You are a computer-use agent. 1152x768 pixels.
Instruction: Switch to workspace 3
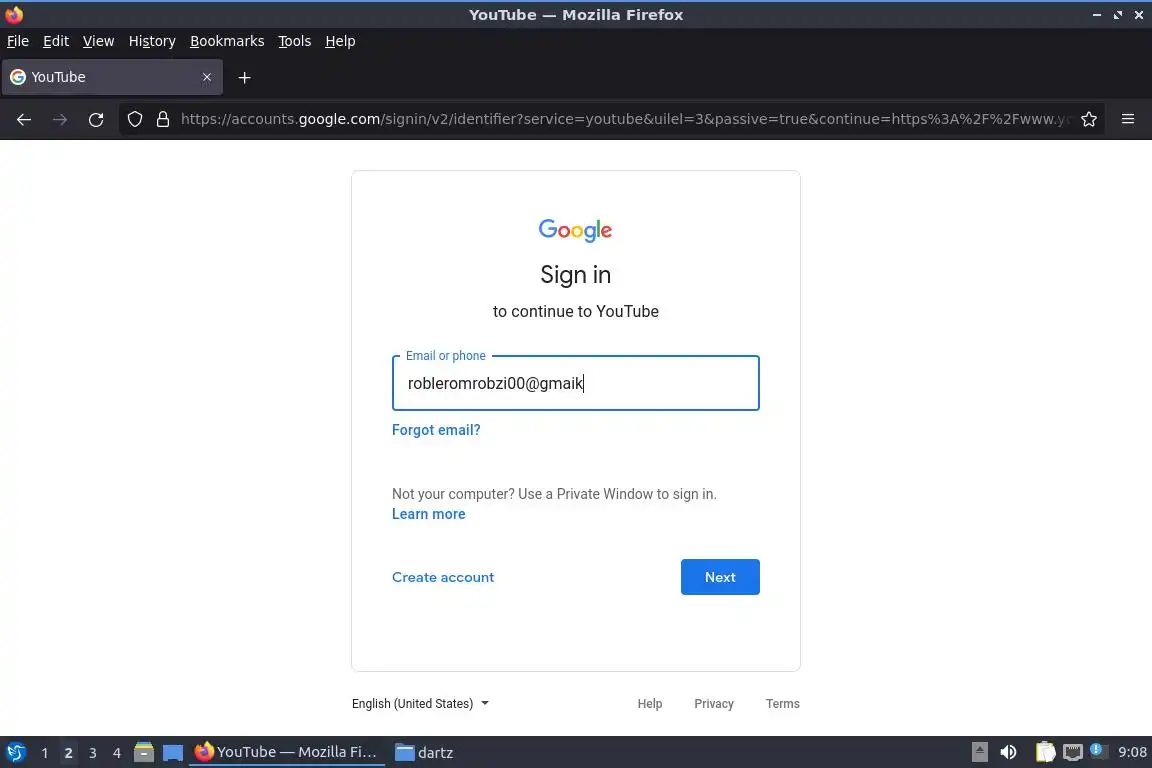(x=93, y=753)
